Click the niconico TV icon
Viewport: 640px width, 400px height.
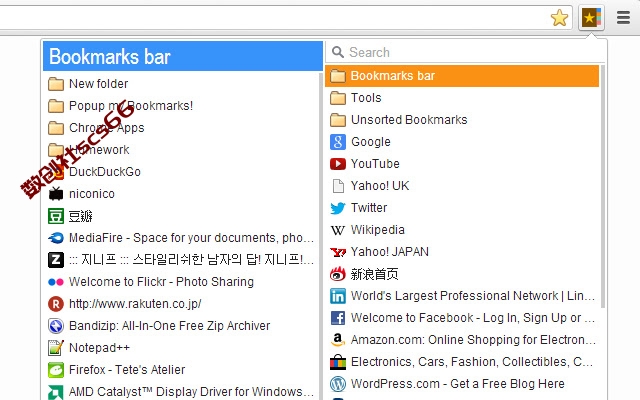click(x=56, y=194)
